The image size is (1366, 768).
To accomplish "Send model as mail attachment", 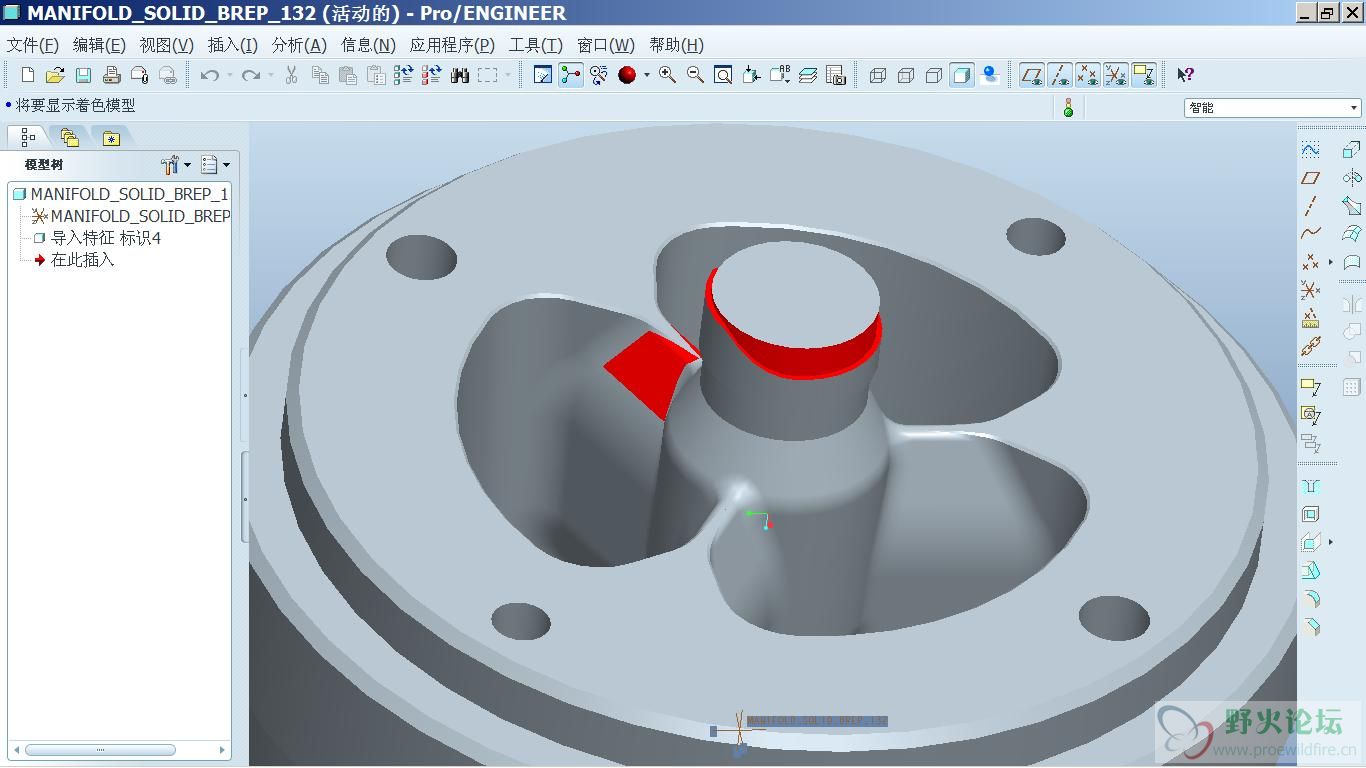I will (x=139, y=75).
